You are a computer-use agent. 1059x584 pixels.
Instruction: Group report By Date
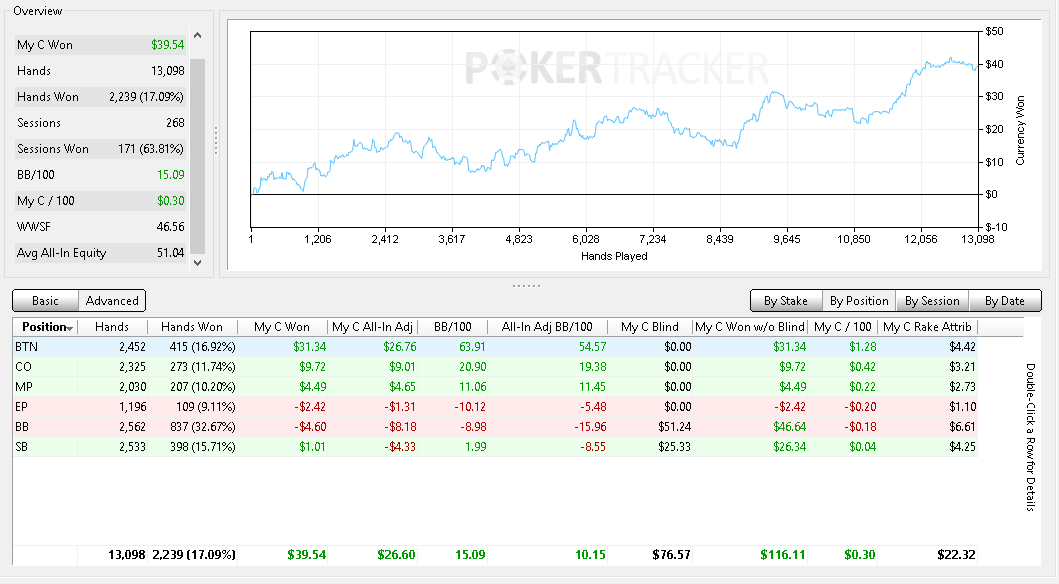(x=1005, y=300)
